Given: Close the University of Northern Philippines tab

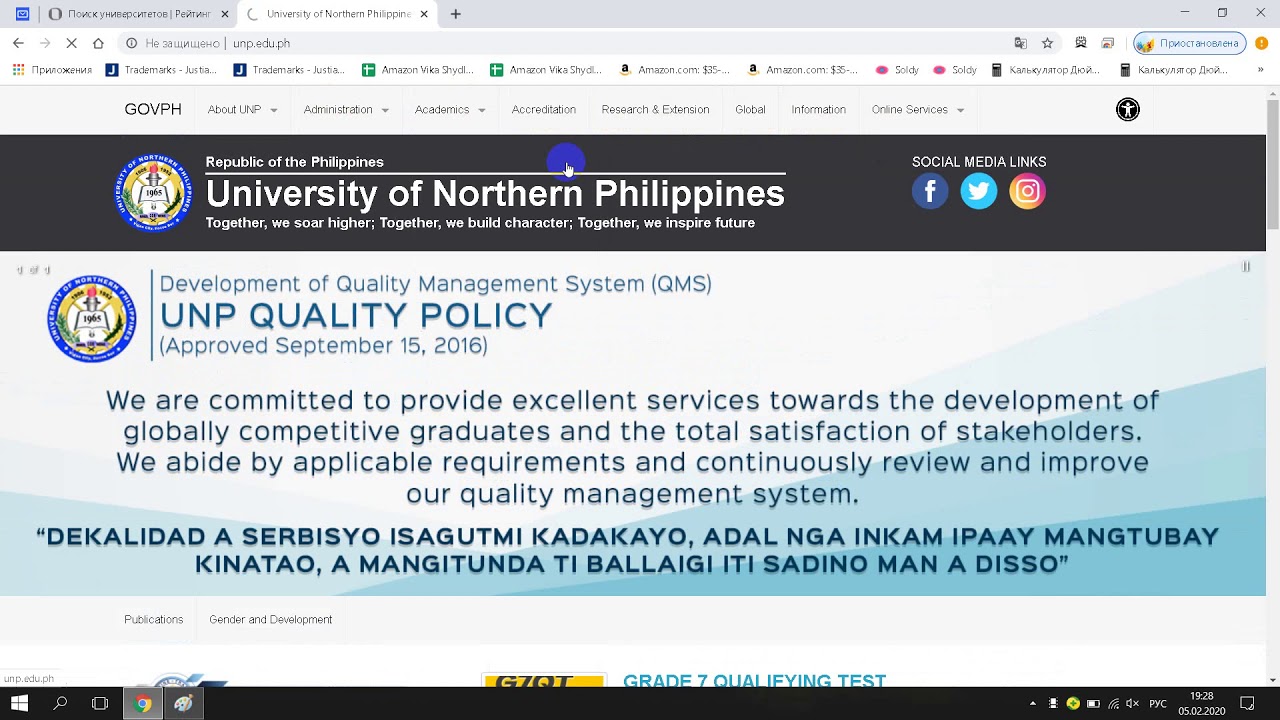Looking at the screenshot, I should click(424, 14).
